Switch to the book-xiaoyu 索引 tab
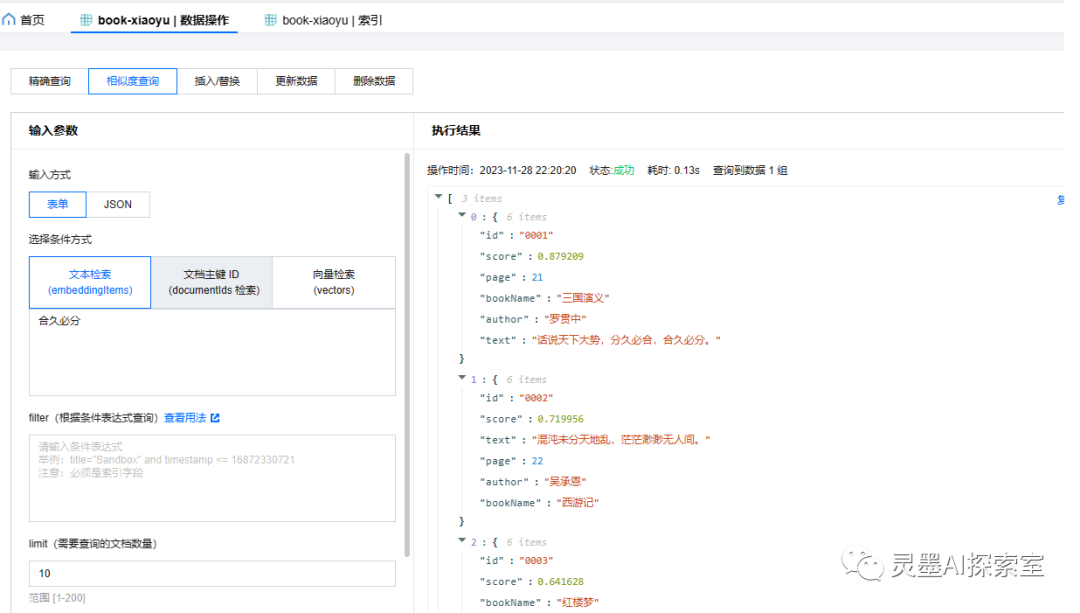Viewport: 1080px width, 613px height. point(323,20)
